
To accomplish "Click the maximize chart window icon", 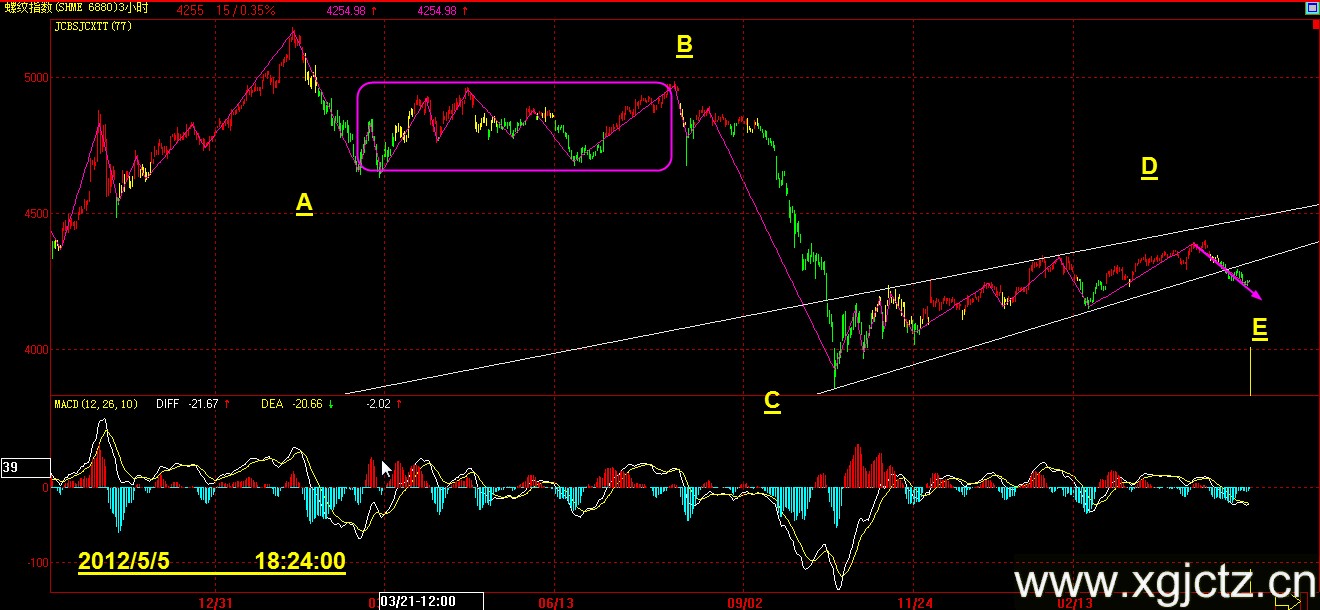I will [1312, 8].
